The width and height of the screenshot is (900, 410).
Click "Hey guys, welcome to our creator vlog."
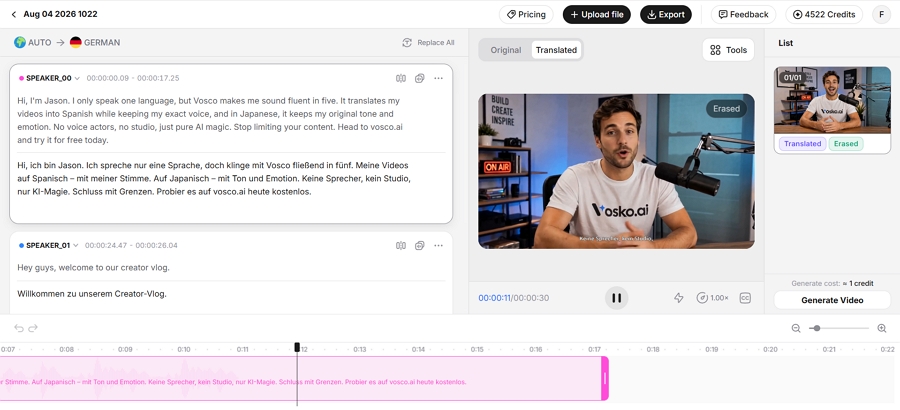(x=94, y=268)
